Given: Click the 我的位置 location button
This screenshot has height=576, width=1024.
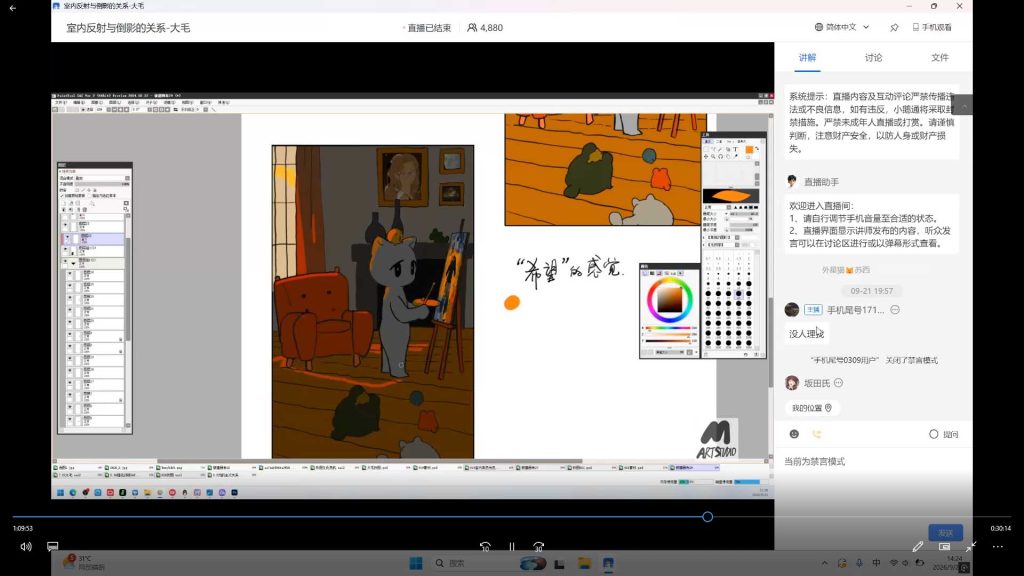Looking at the screenshot, I should [x=811, y=408].
